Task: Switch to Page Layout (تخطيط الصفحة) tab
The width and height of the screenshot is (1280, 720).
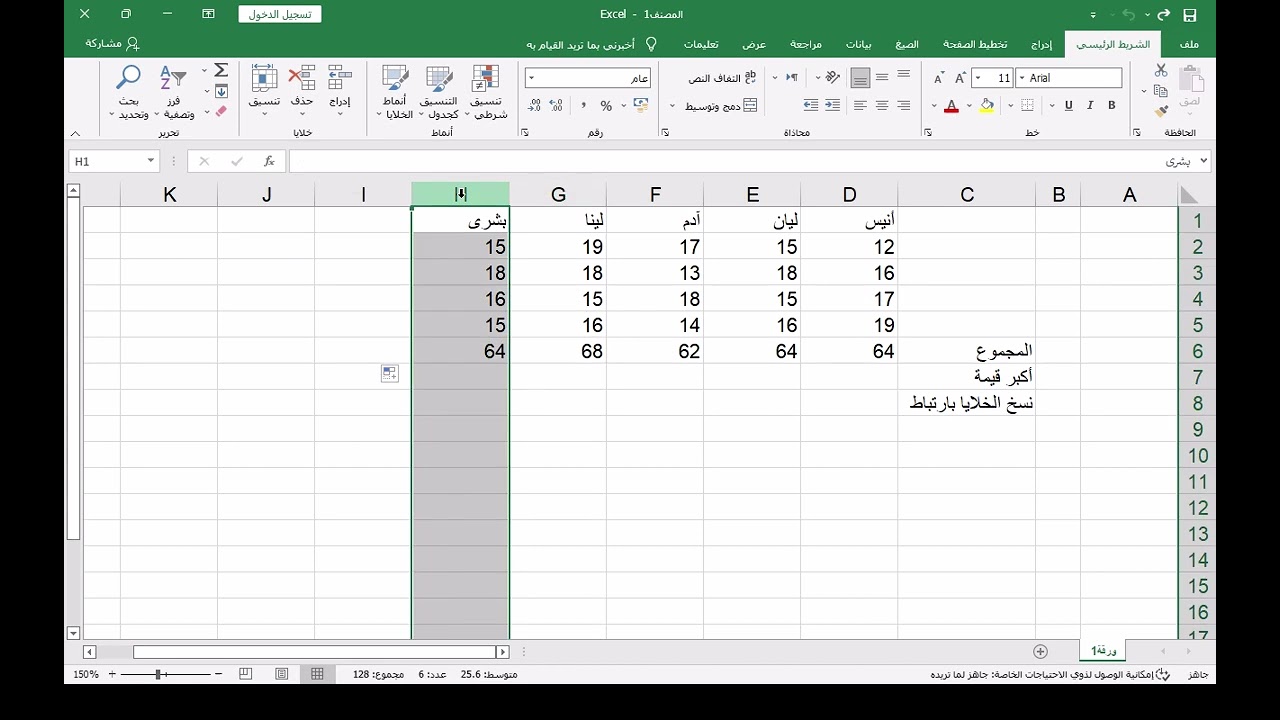Action: tap(975, 44)
